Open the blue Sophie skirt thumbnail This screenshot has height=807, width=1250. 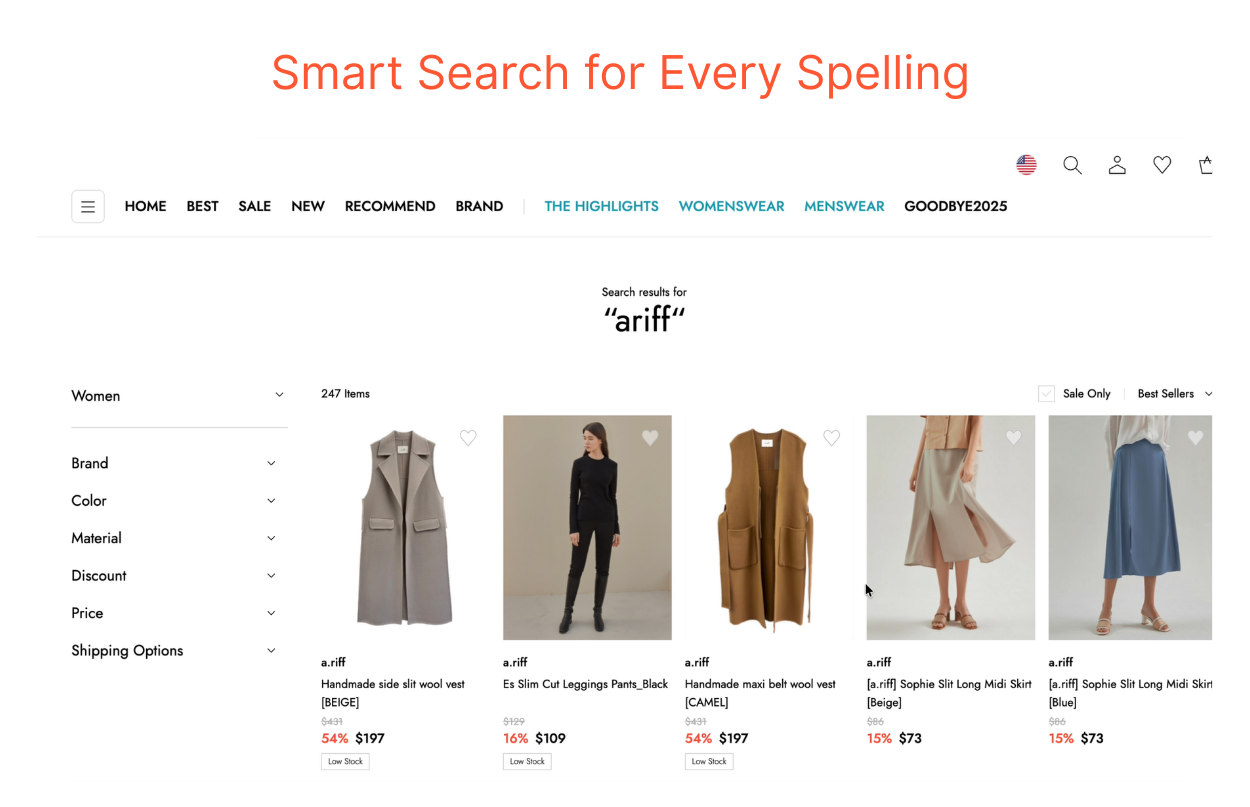coord(1130,528)
